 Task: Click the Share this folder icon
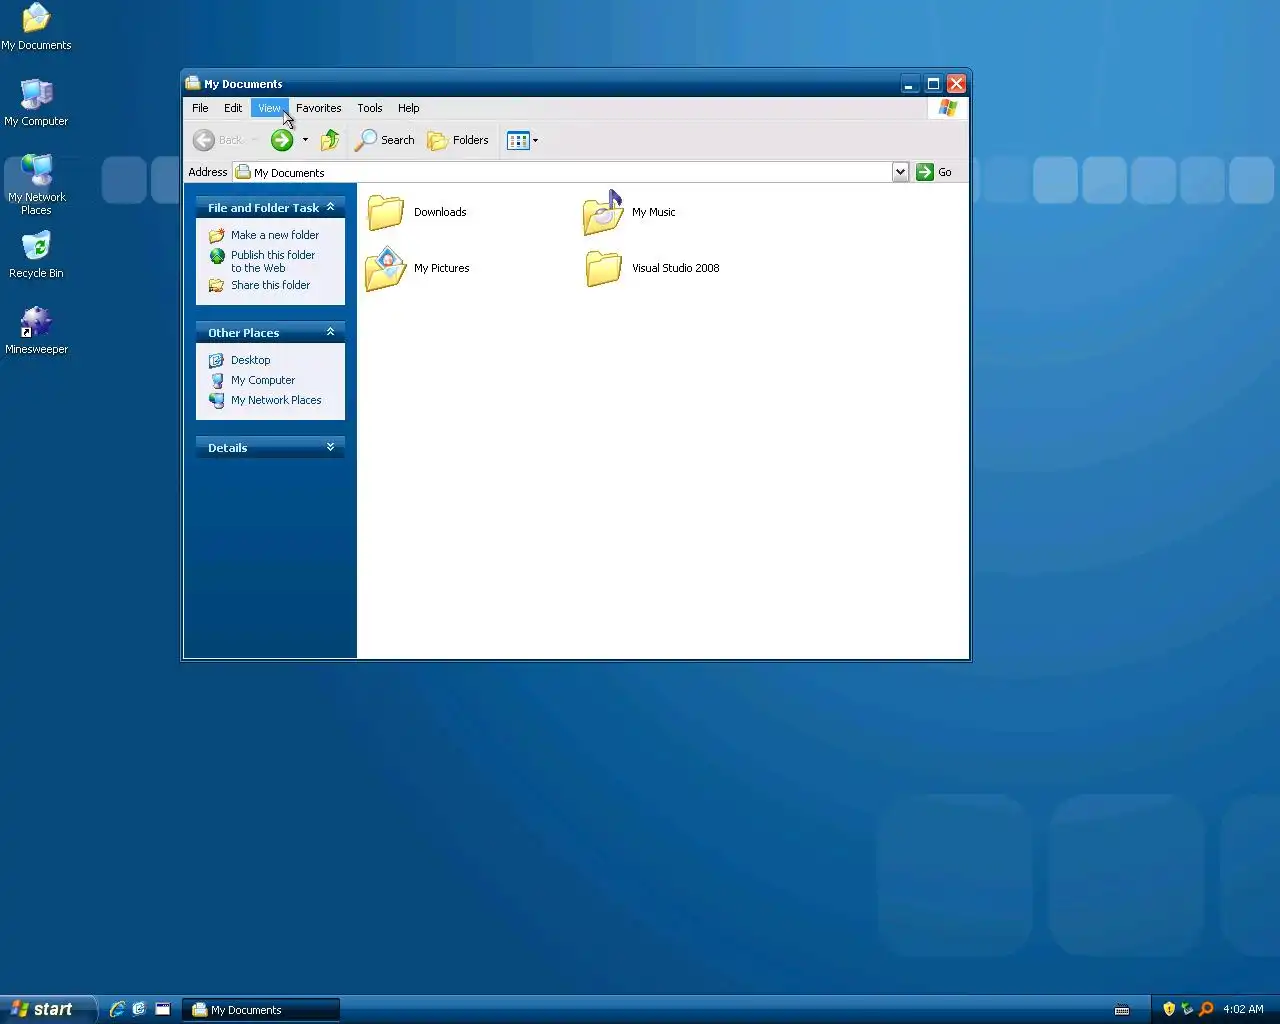tap(216, 285)
